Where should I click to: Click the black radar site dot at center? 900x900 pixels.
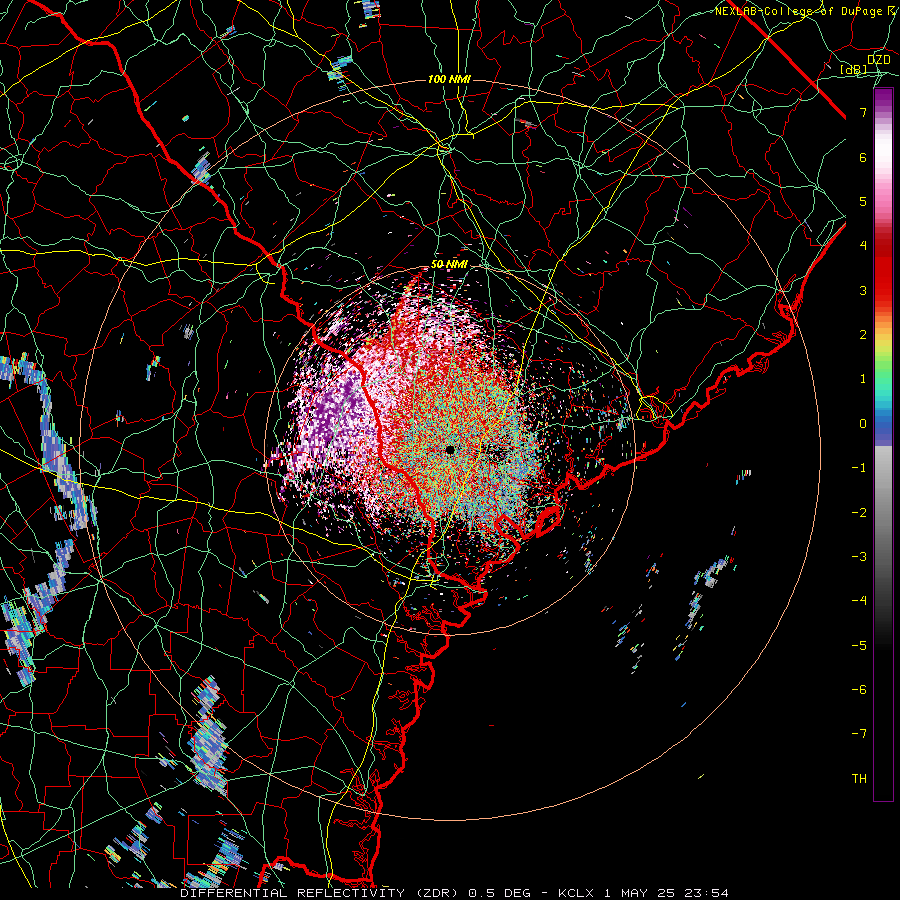pos(450,450)
